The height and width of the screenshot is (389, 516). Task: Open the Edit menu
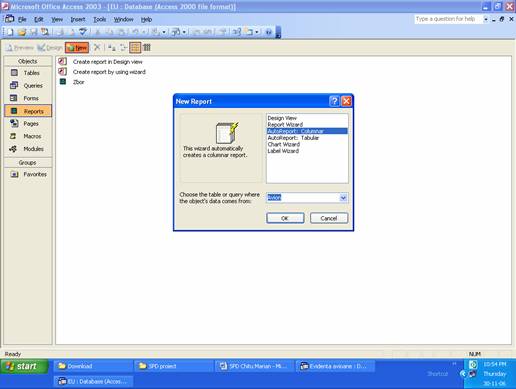click(x=39, y=19)
